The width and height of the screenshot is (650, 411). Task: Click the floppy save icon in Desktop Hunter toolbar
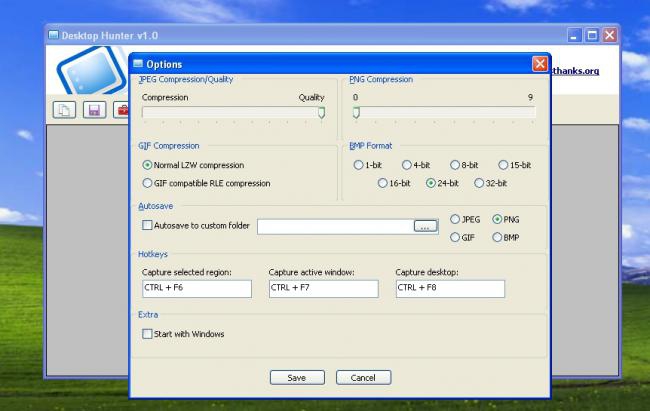[x=95, y=110]
